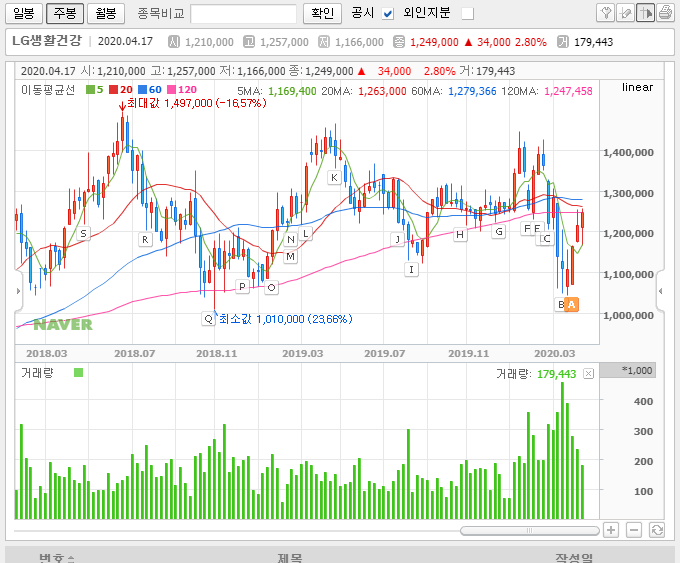Screen dimensions: 692x563
Task: Open disclosure marker P
Action: [242, 286]
